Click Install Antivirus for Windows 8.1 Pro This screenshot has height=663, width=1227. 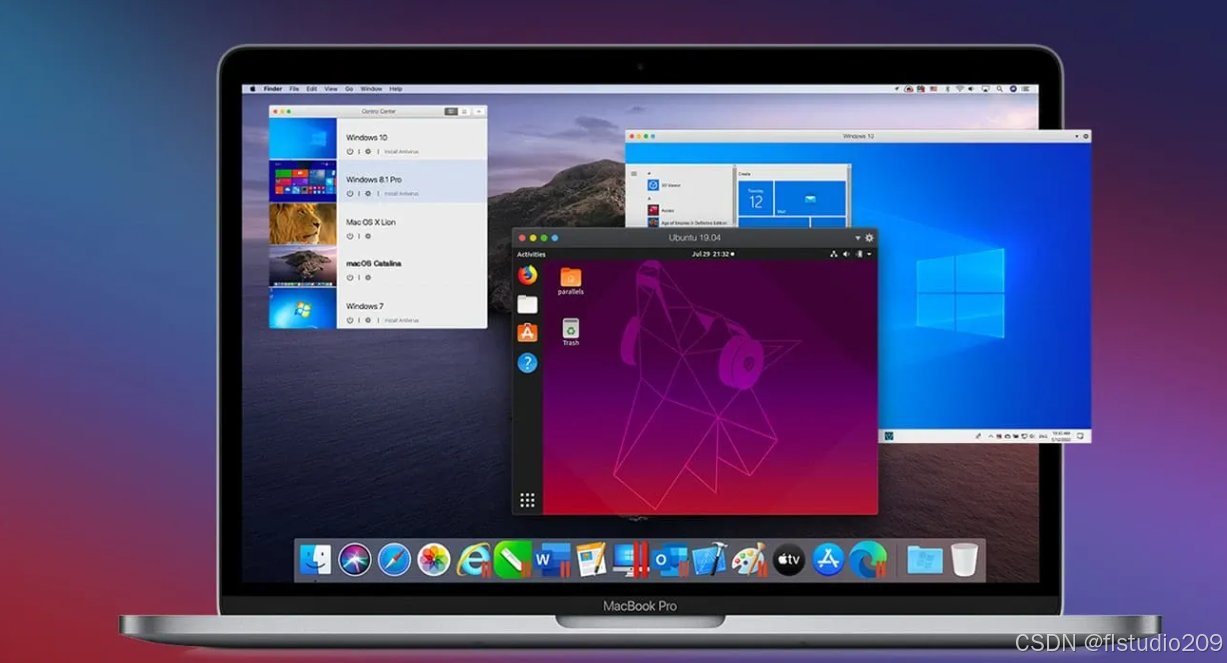[x=402, y=194]
